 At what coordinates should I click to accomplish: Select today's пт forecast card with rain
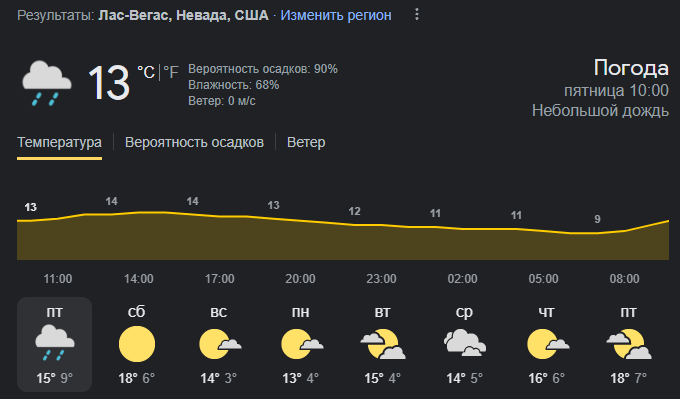[55, 344]
